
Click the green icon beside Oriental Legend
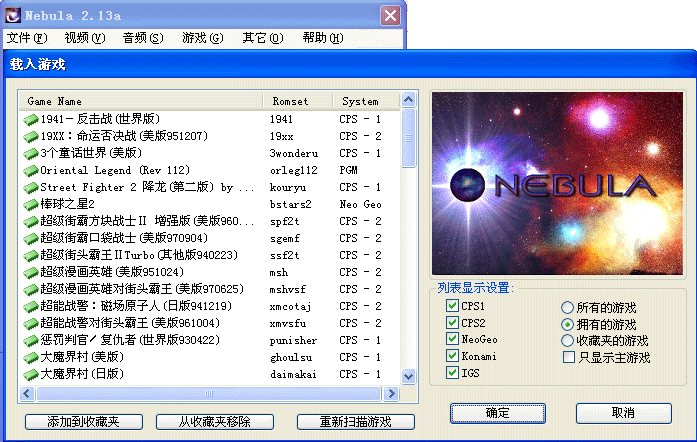[31, 170]
